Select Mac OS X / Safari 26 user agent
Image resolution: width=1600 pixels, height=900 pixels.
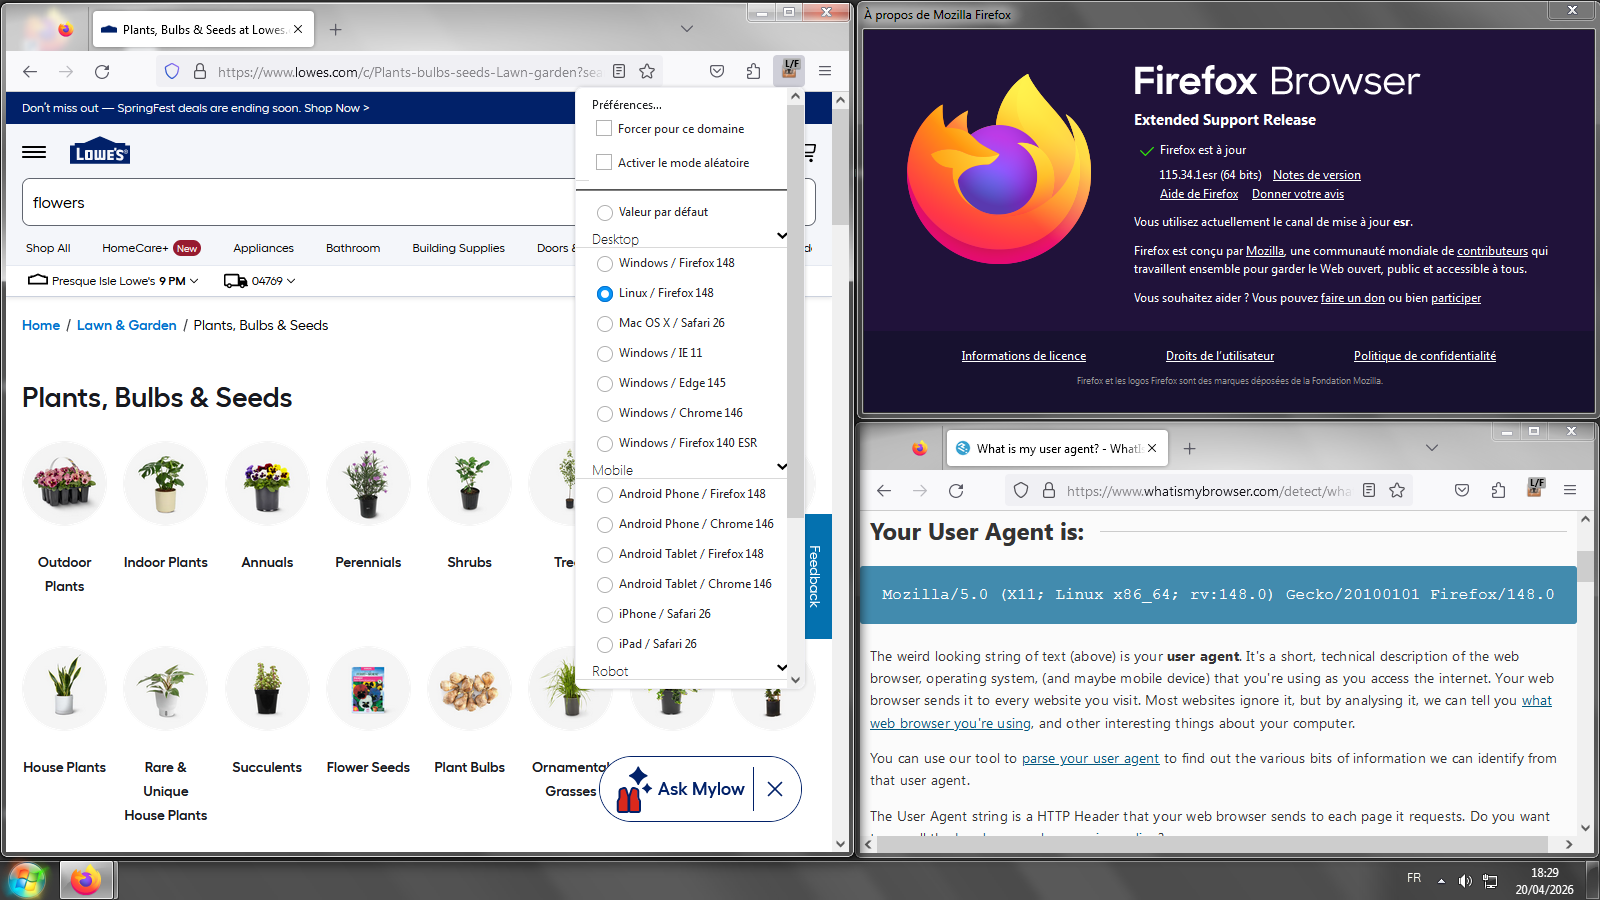[605, 323]
